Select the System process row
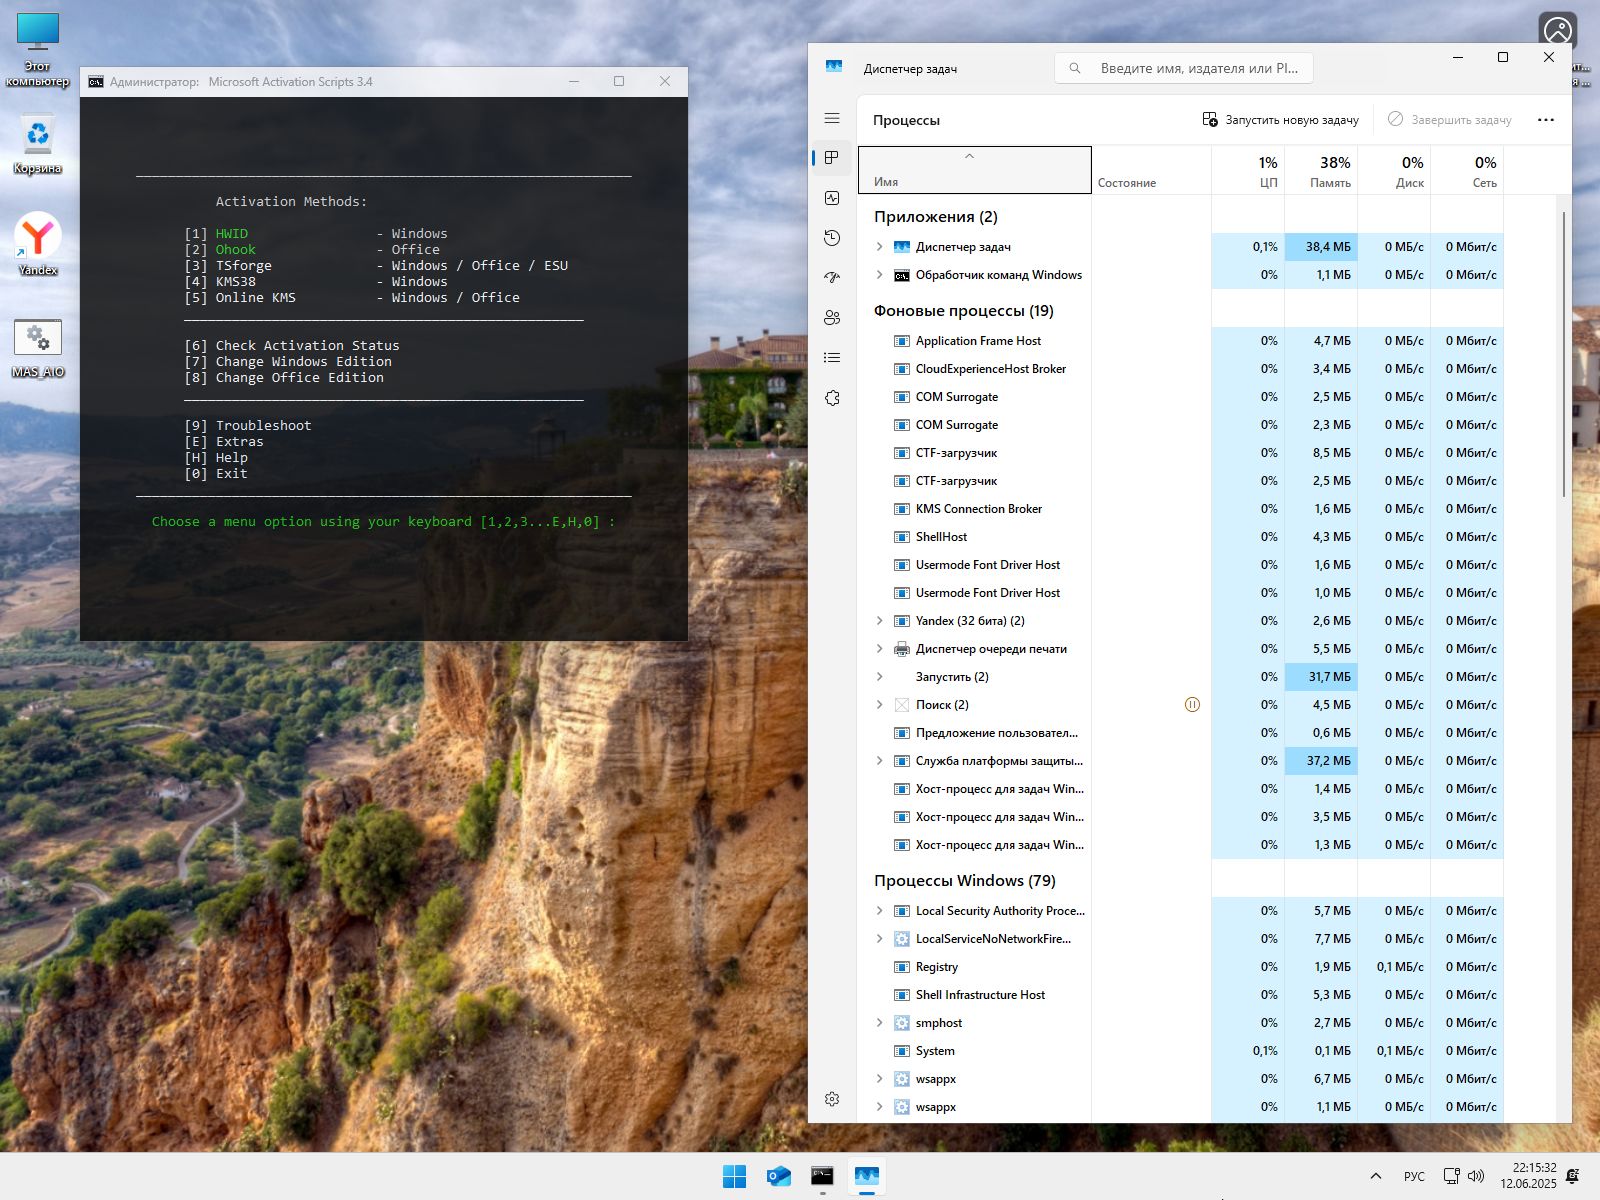 [x=1180, y=1051]
